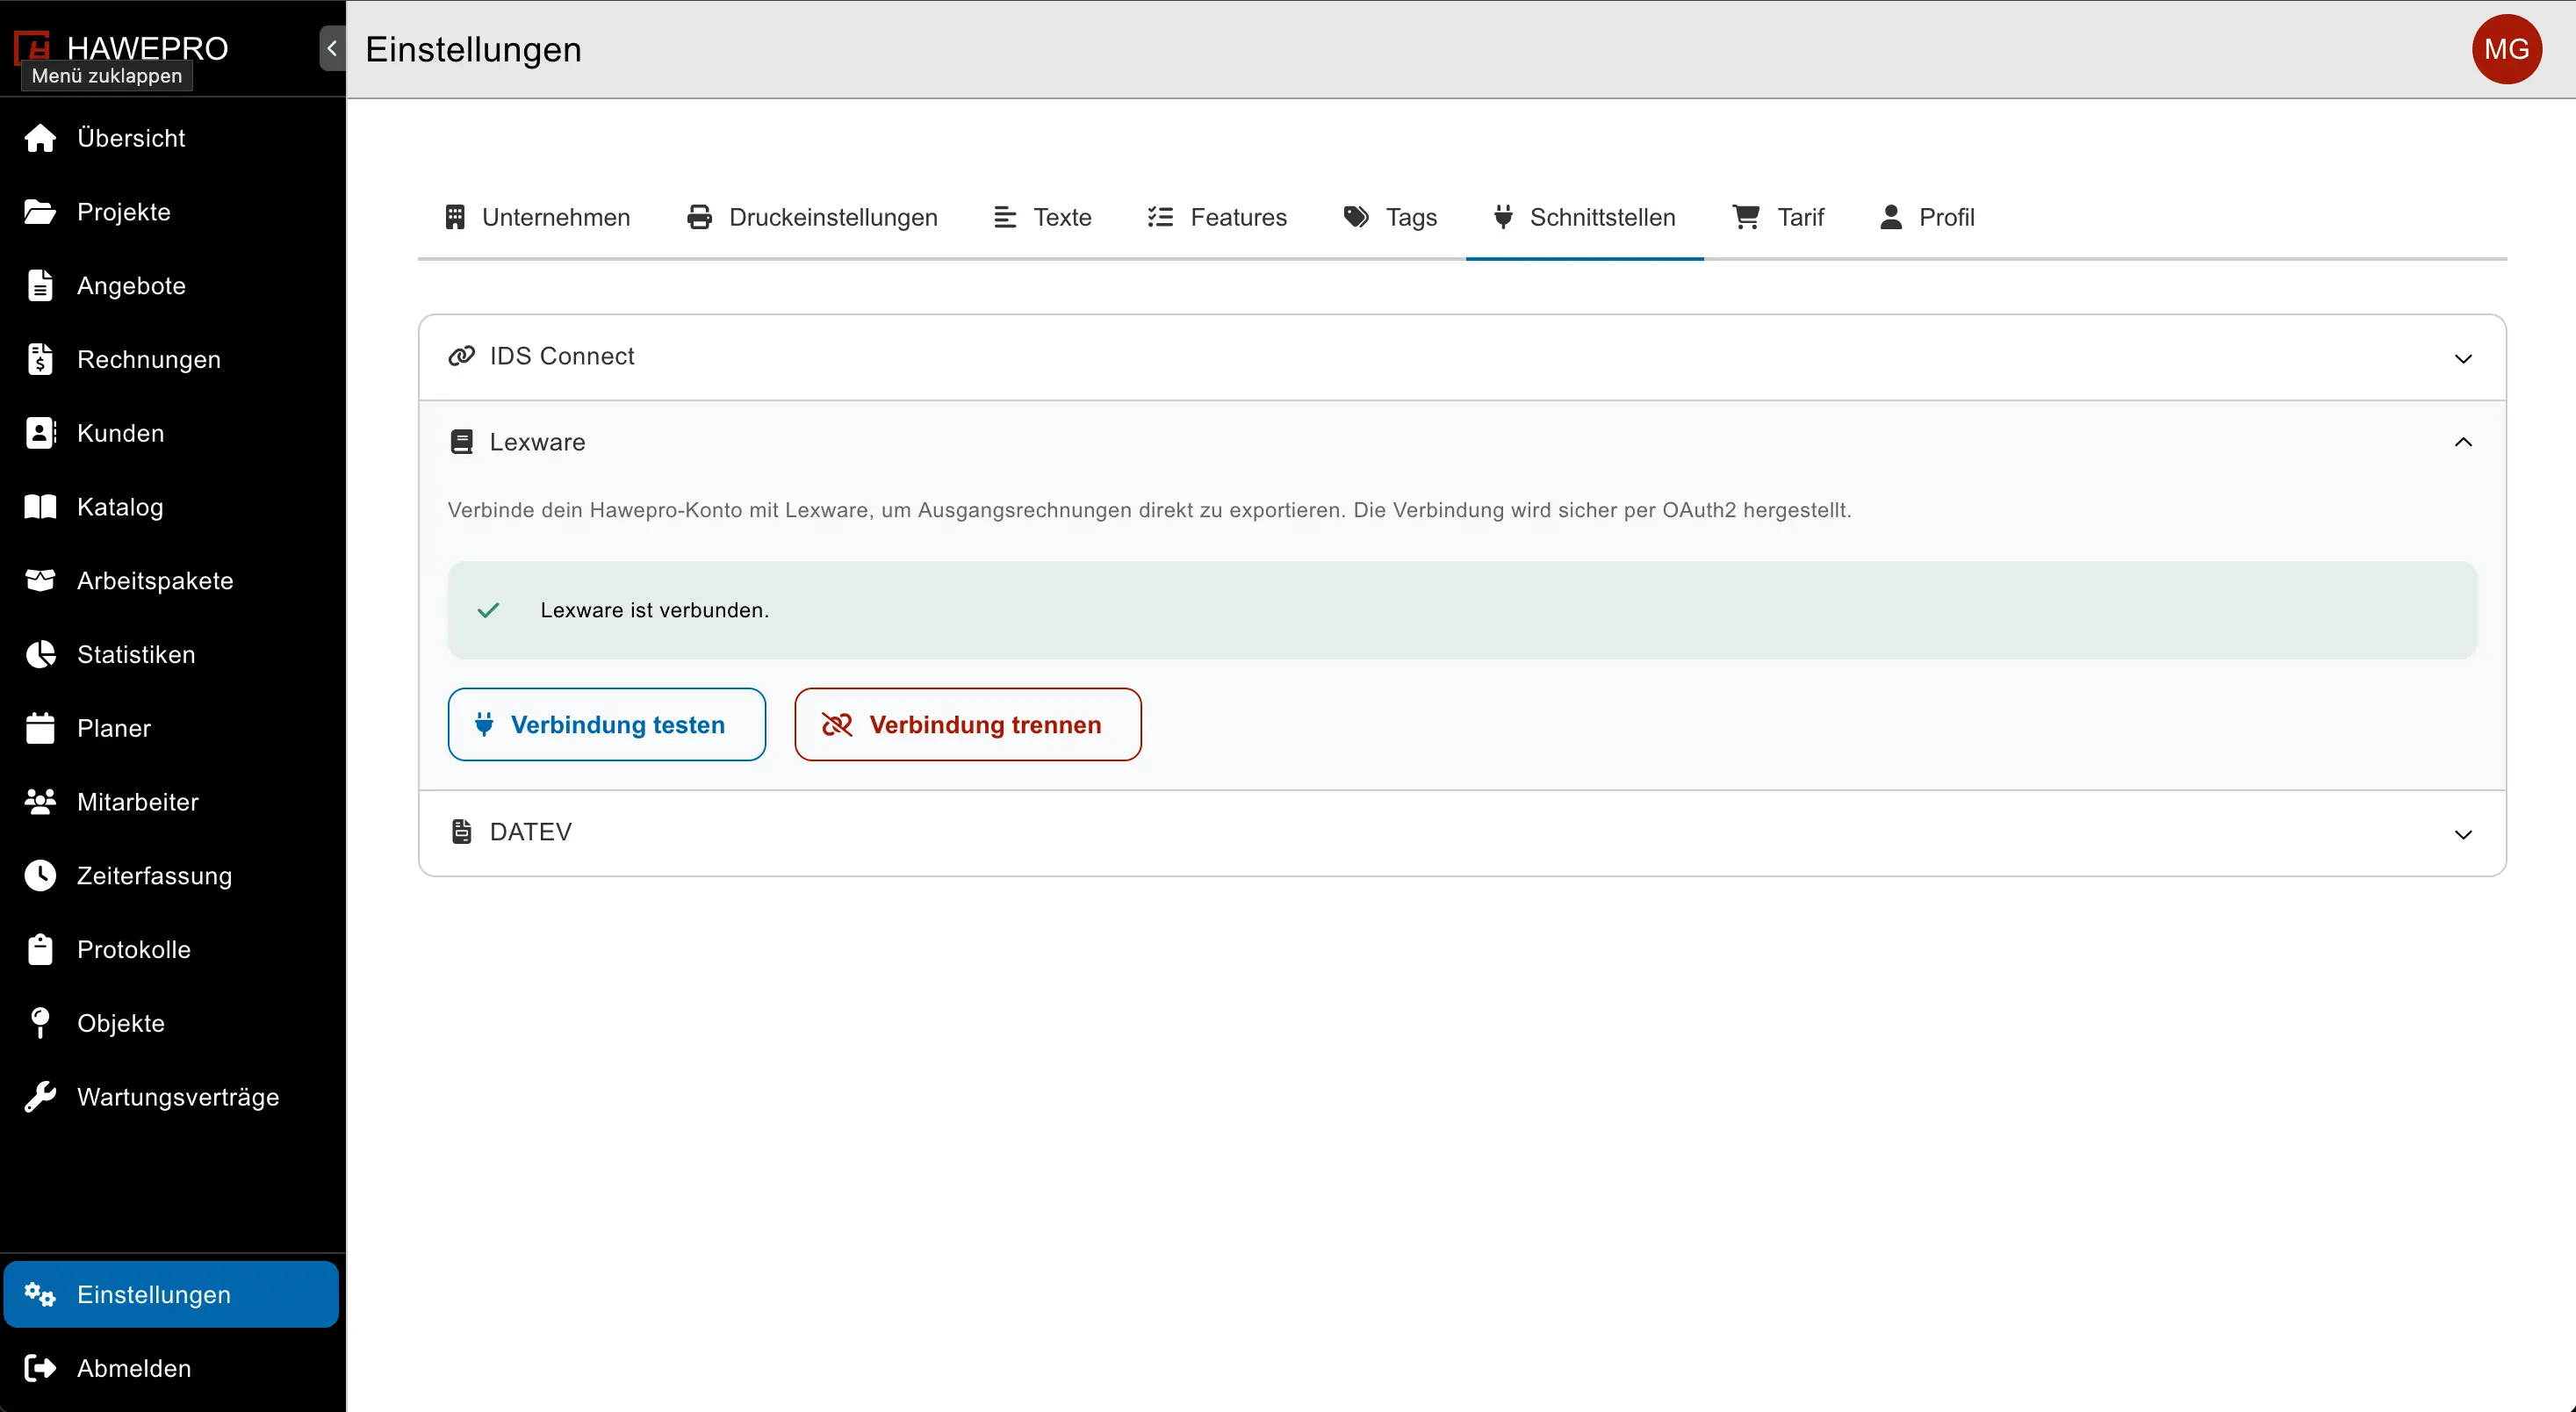Click the tags icon on Tags tab
Screen dimensions: 2576x1412
1356,217
